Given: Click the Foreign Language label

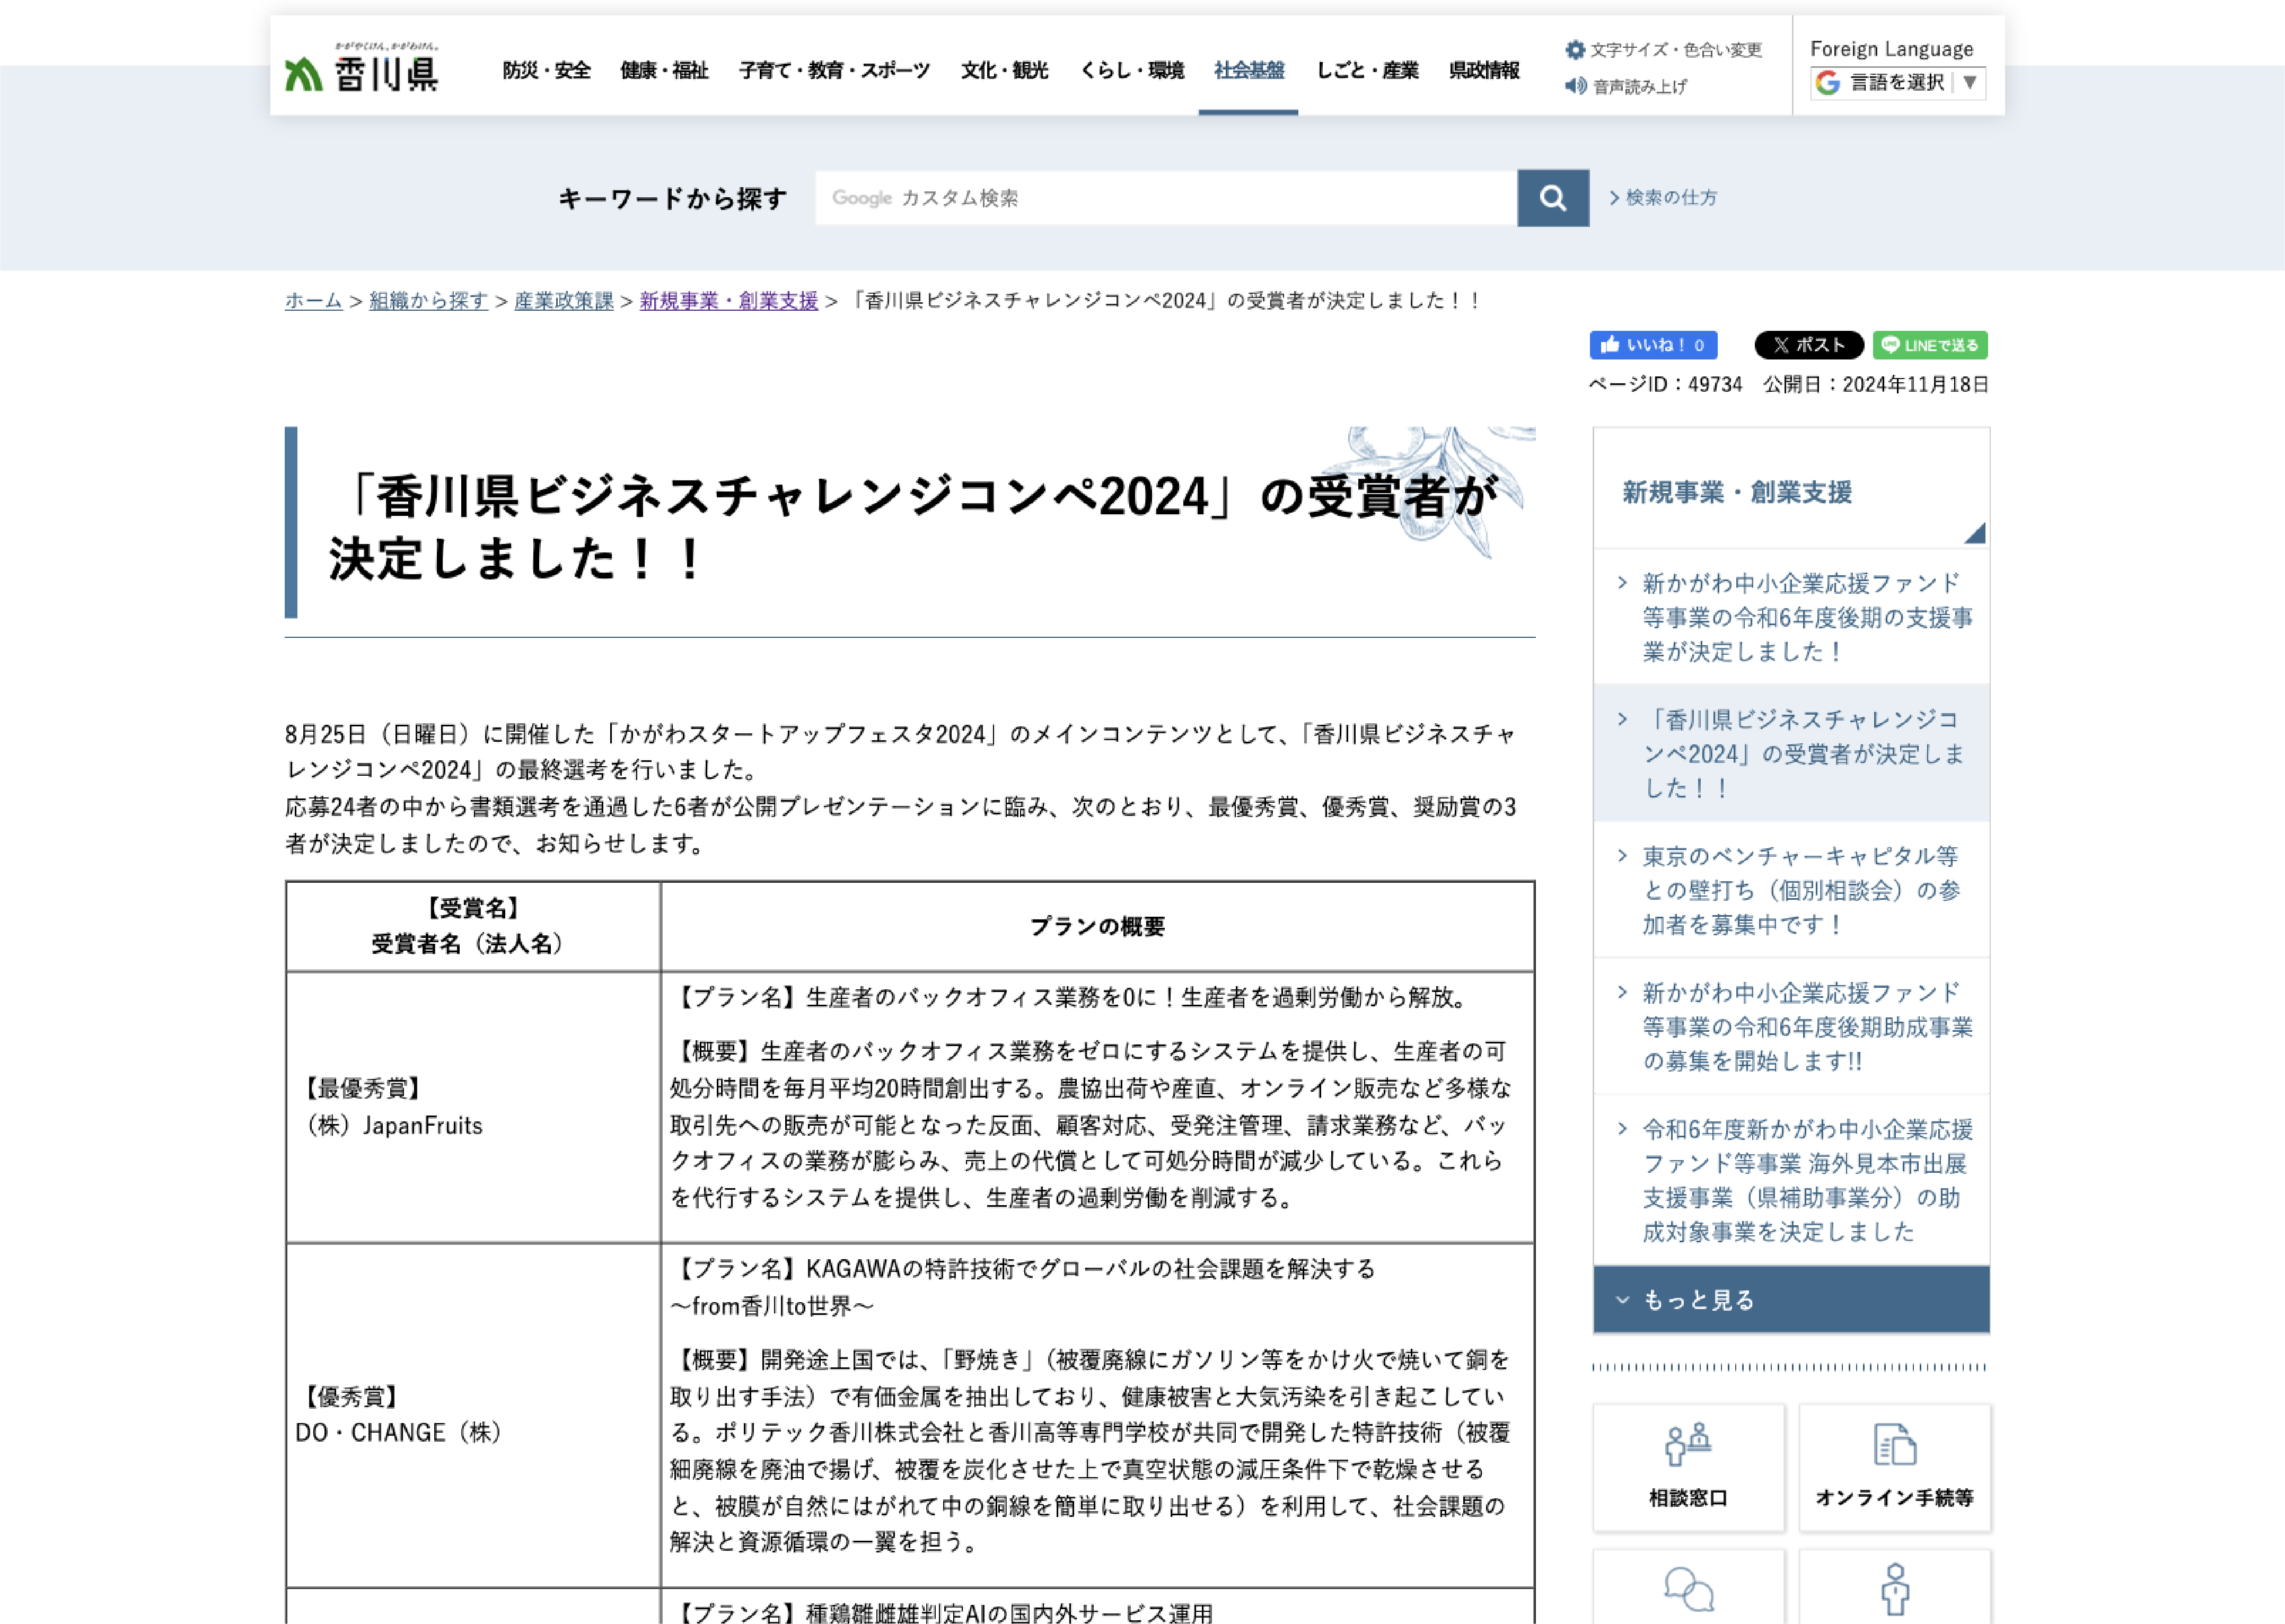Looking at the screenshot, I should pyautogui.click(x=1891, y=49).
